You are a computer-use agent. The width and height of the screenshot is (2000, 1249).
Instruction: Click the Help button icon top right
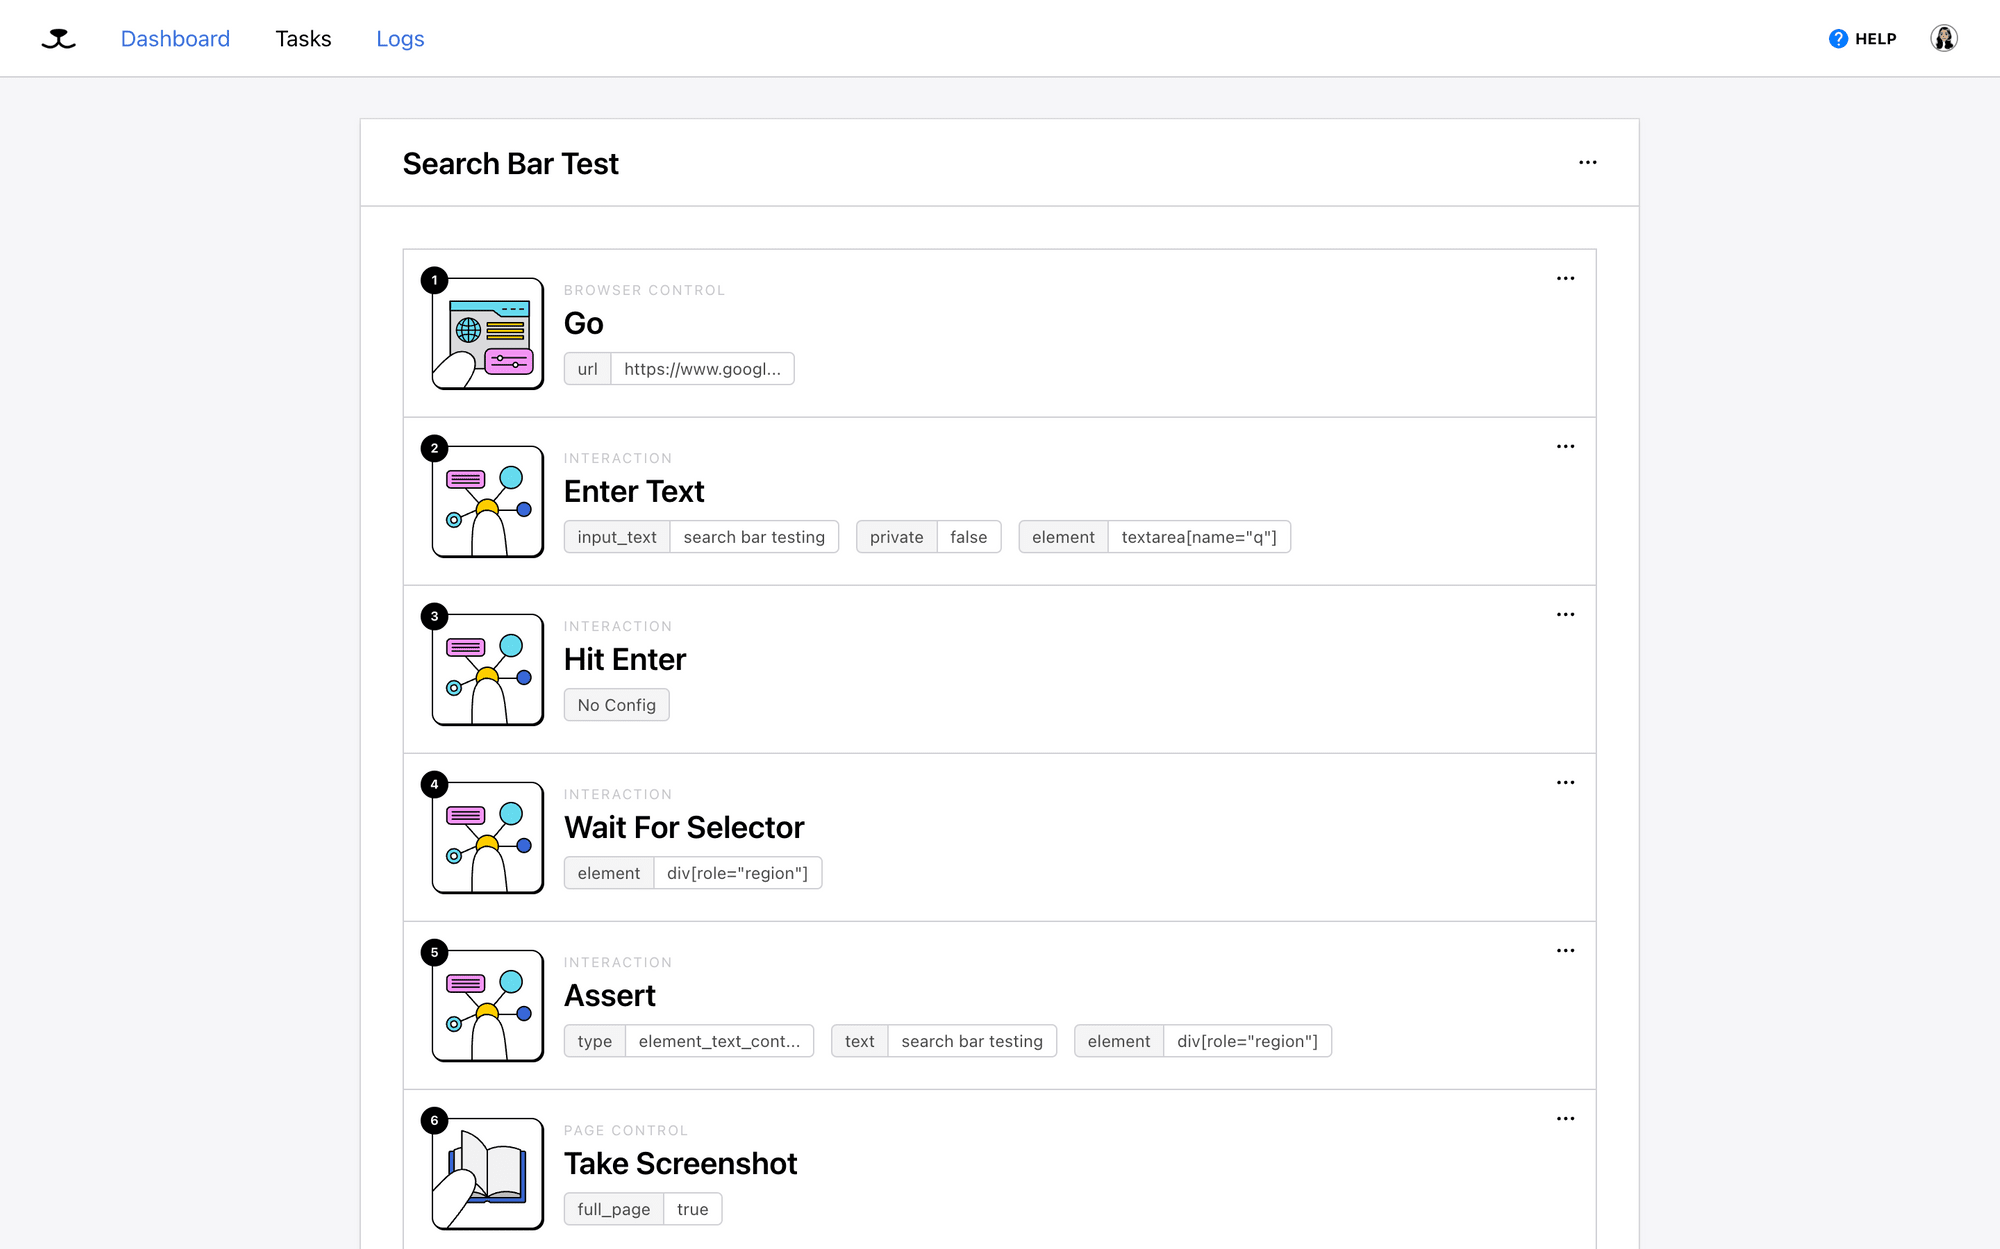(x=1839, y=37)
